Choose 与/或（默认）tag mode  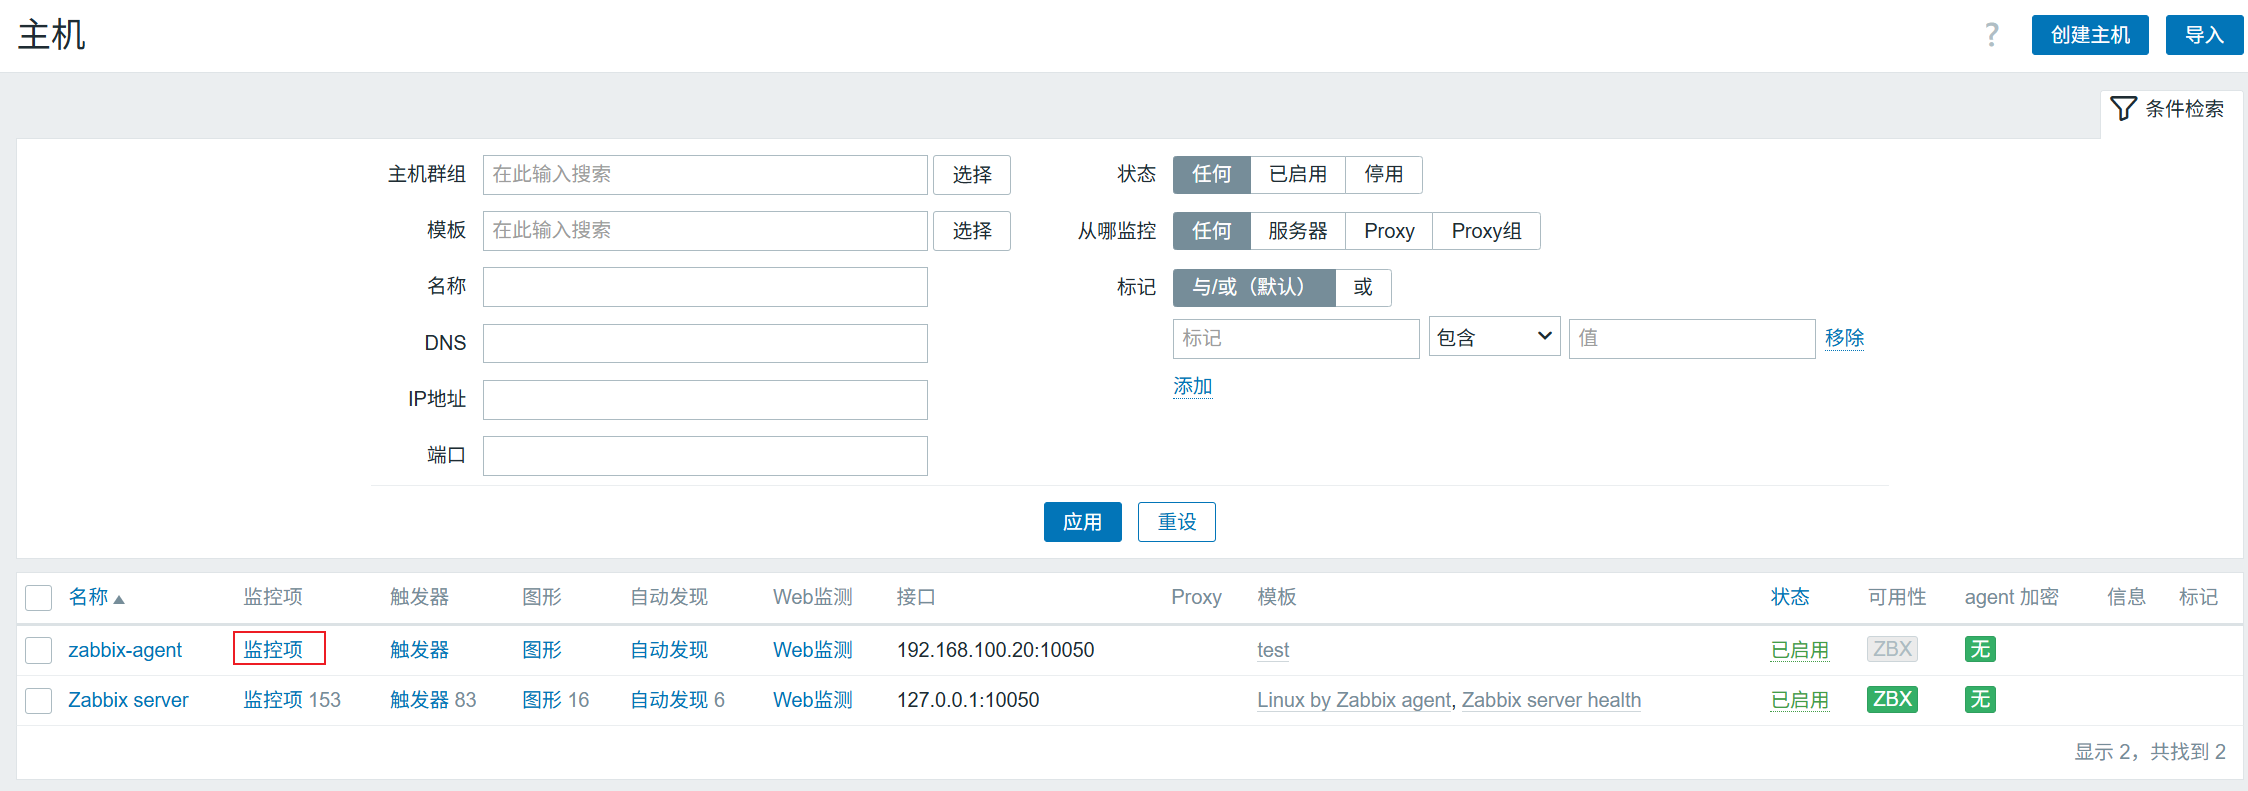coord(1254,287)
